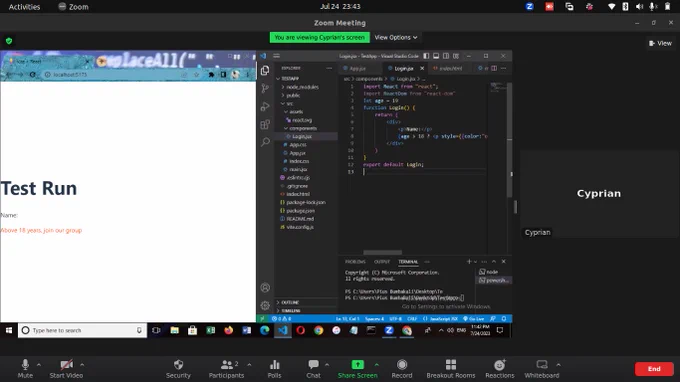
Task: Open the Search view in VS Code
Action: pos(265,142)
